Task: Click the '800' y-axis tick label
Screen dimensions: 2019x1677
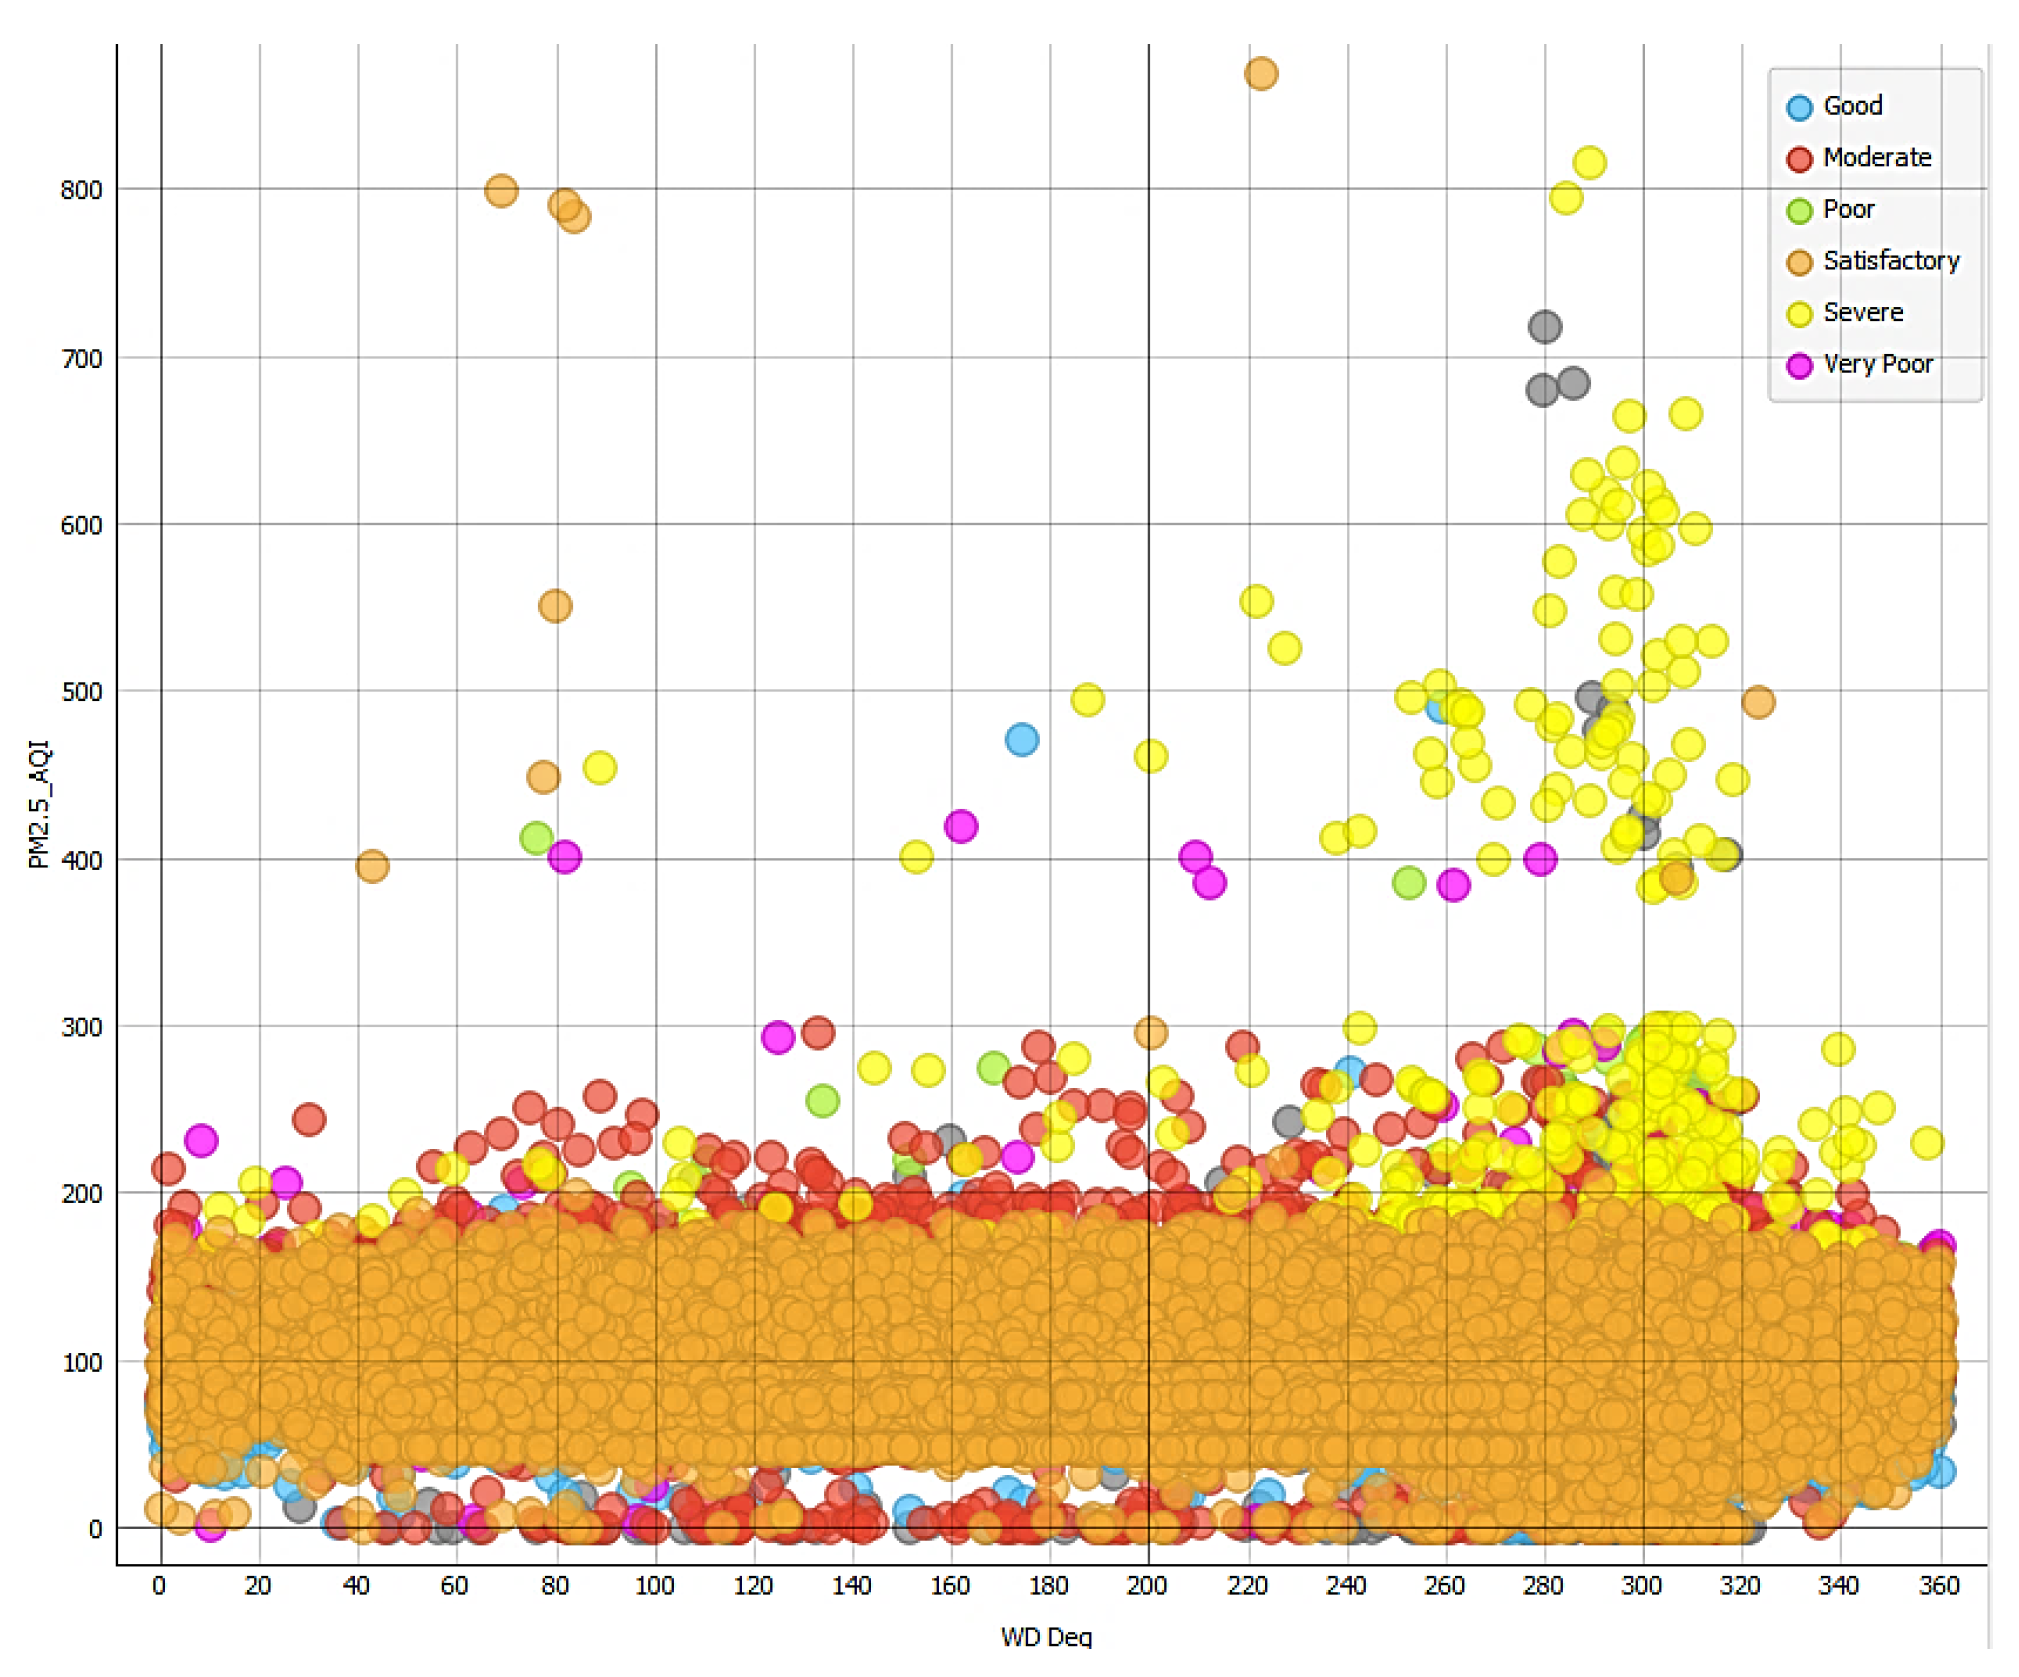Action: (x=81, y=190)
